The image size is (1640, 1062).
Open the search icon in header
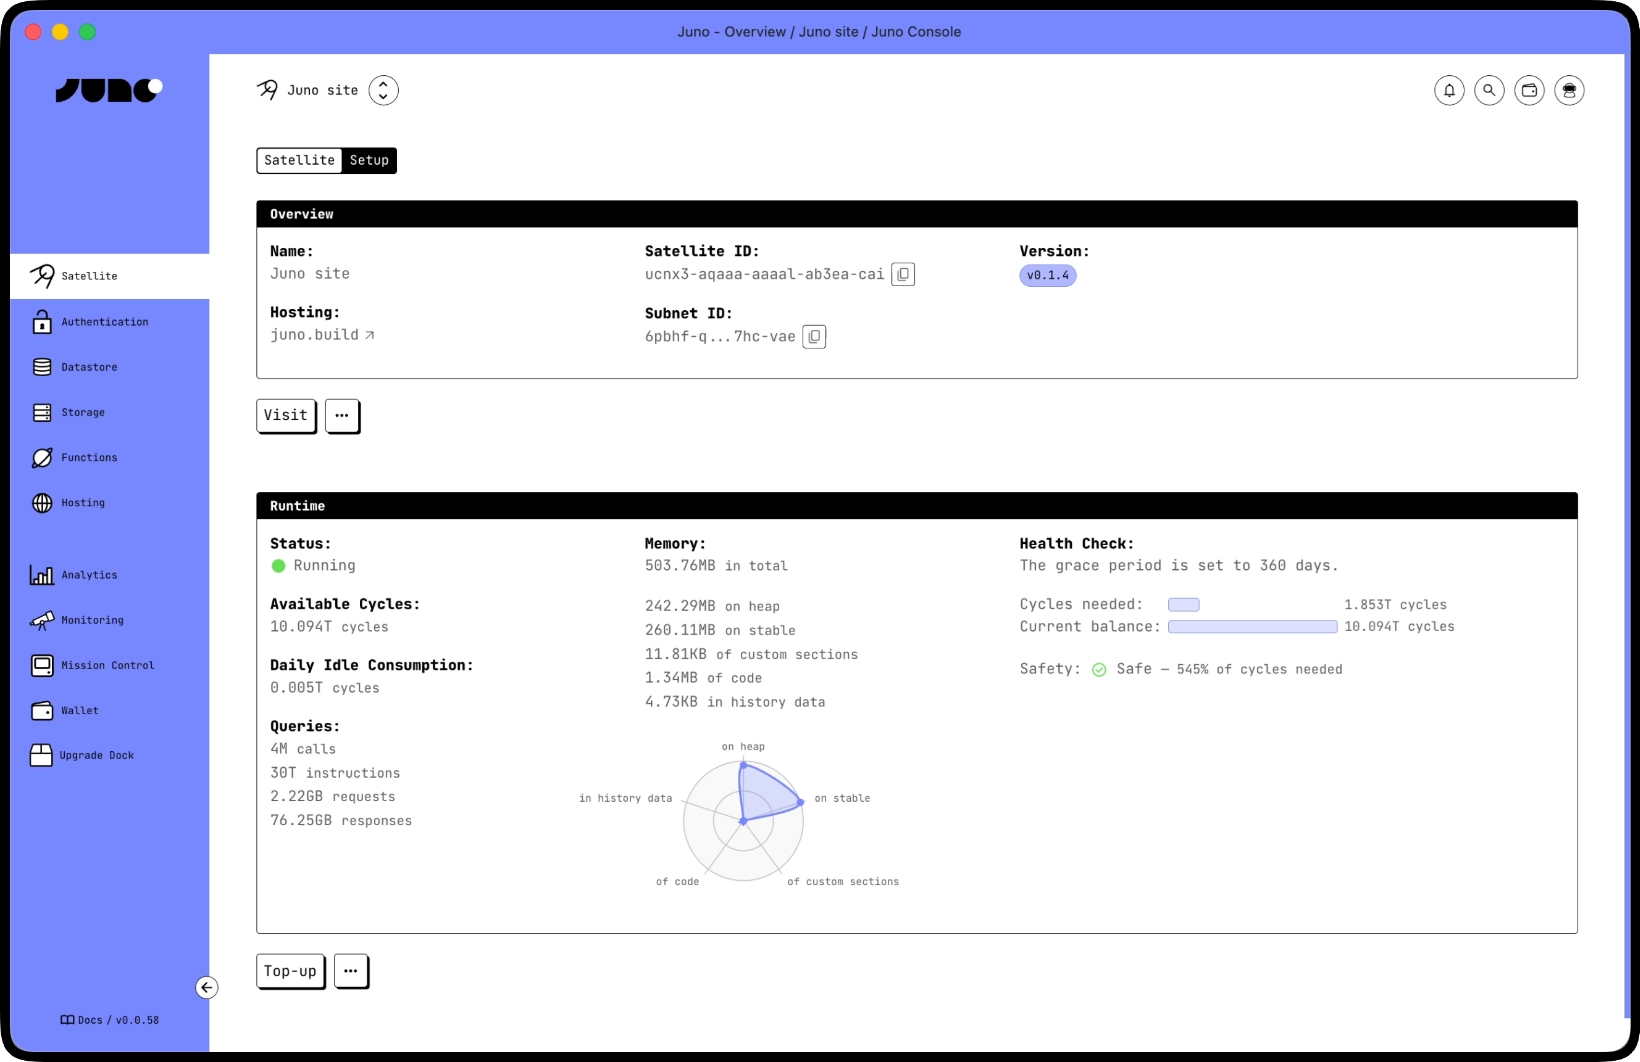pos(1489,90)
